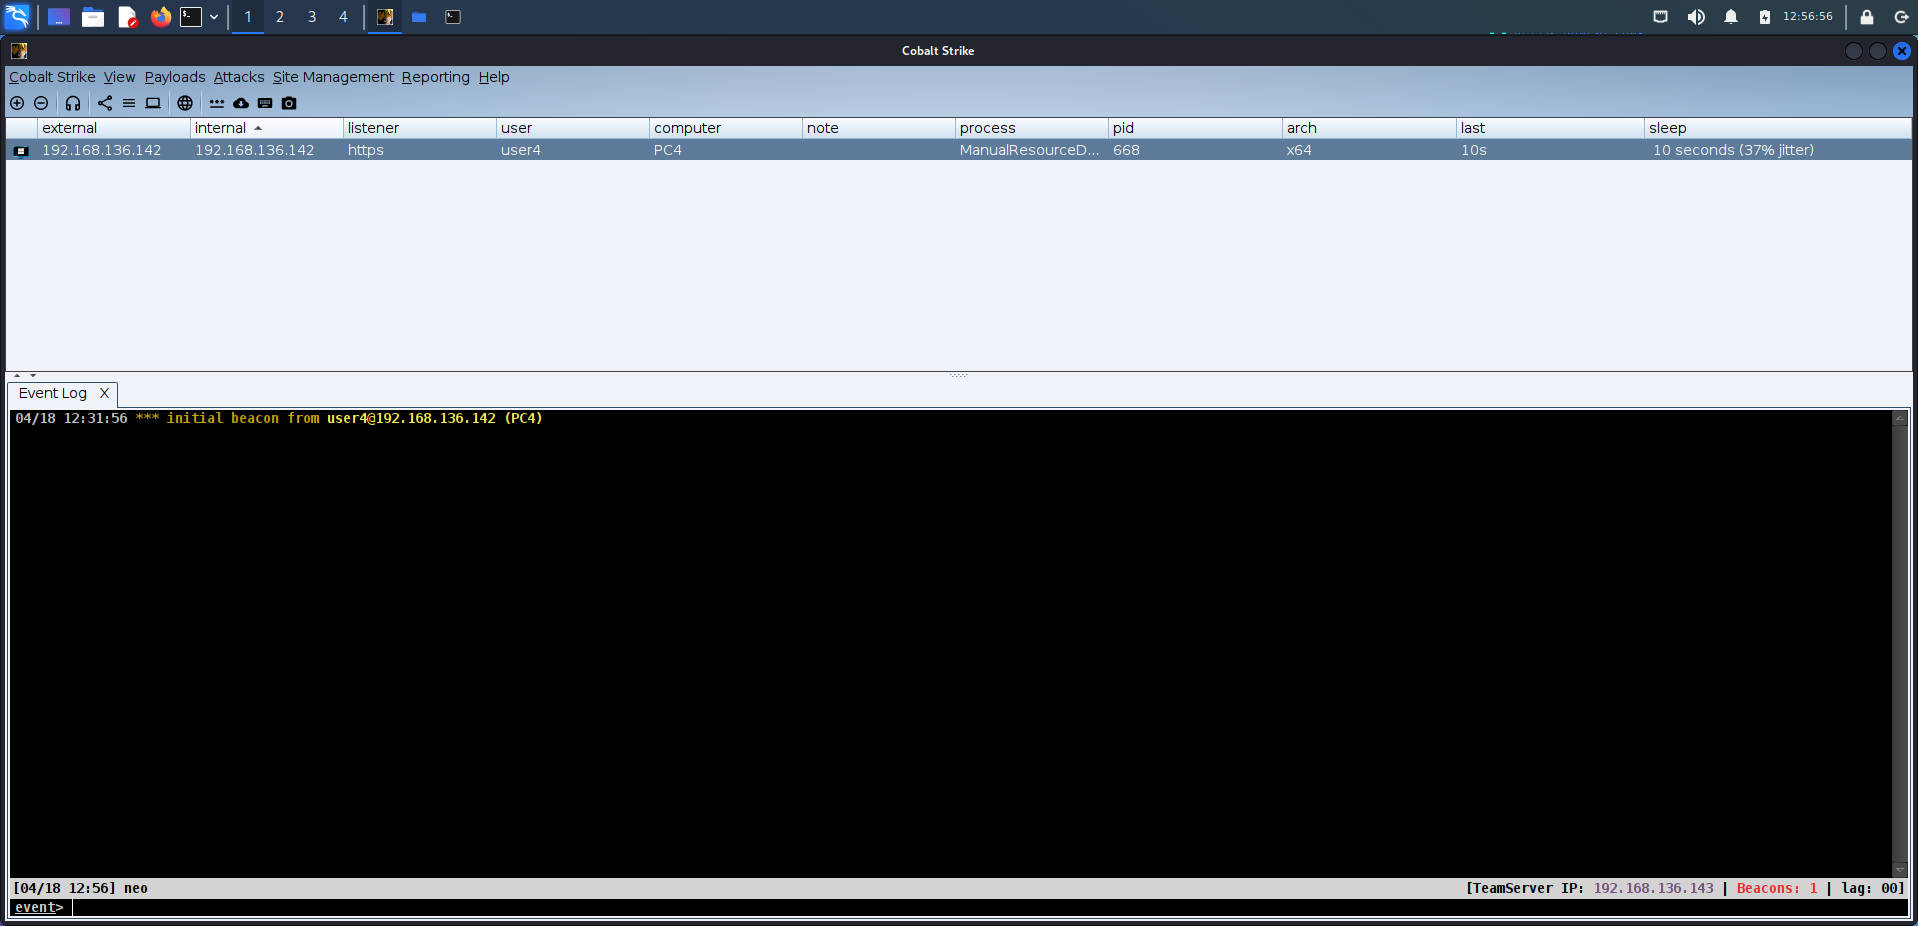
Task: Sort sessions by the internal column header
Action: [266, 128]
